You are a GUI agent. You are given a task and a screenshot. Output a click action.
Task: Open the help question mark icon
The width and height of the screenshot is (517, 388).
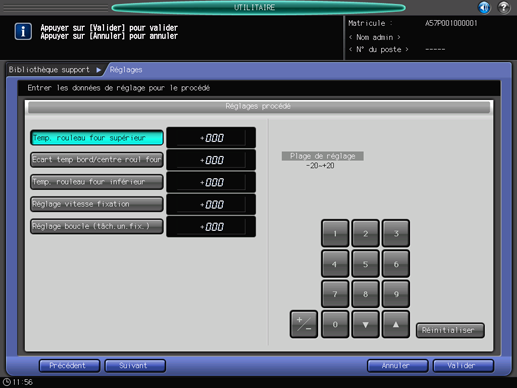pos(504,7)
